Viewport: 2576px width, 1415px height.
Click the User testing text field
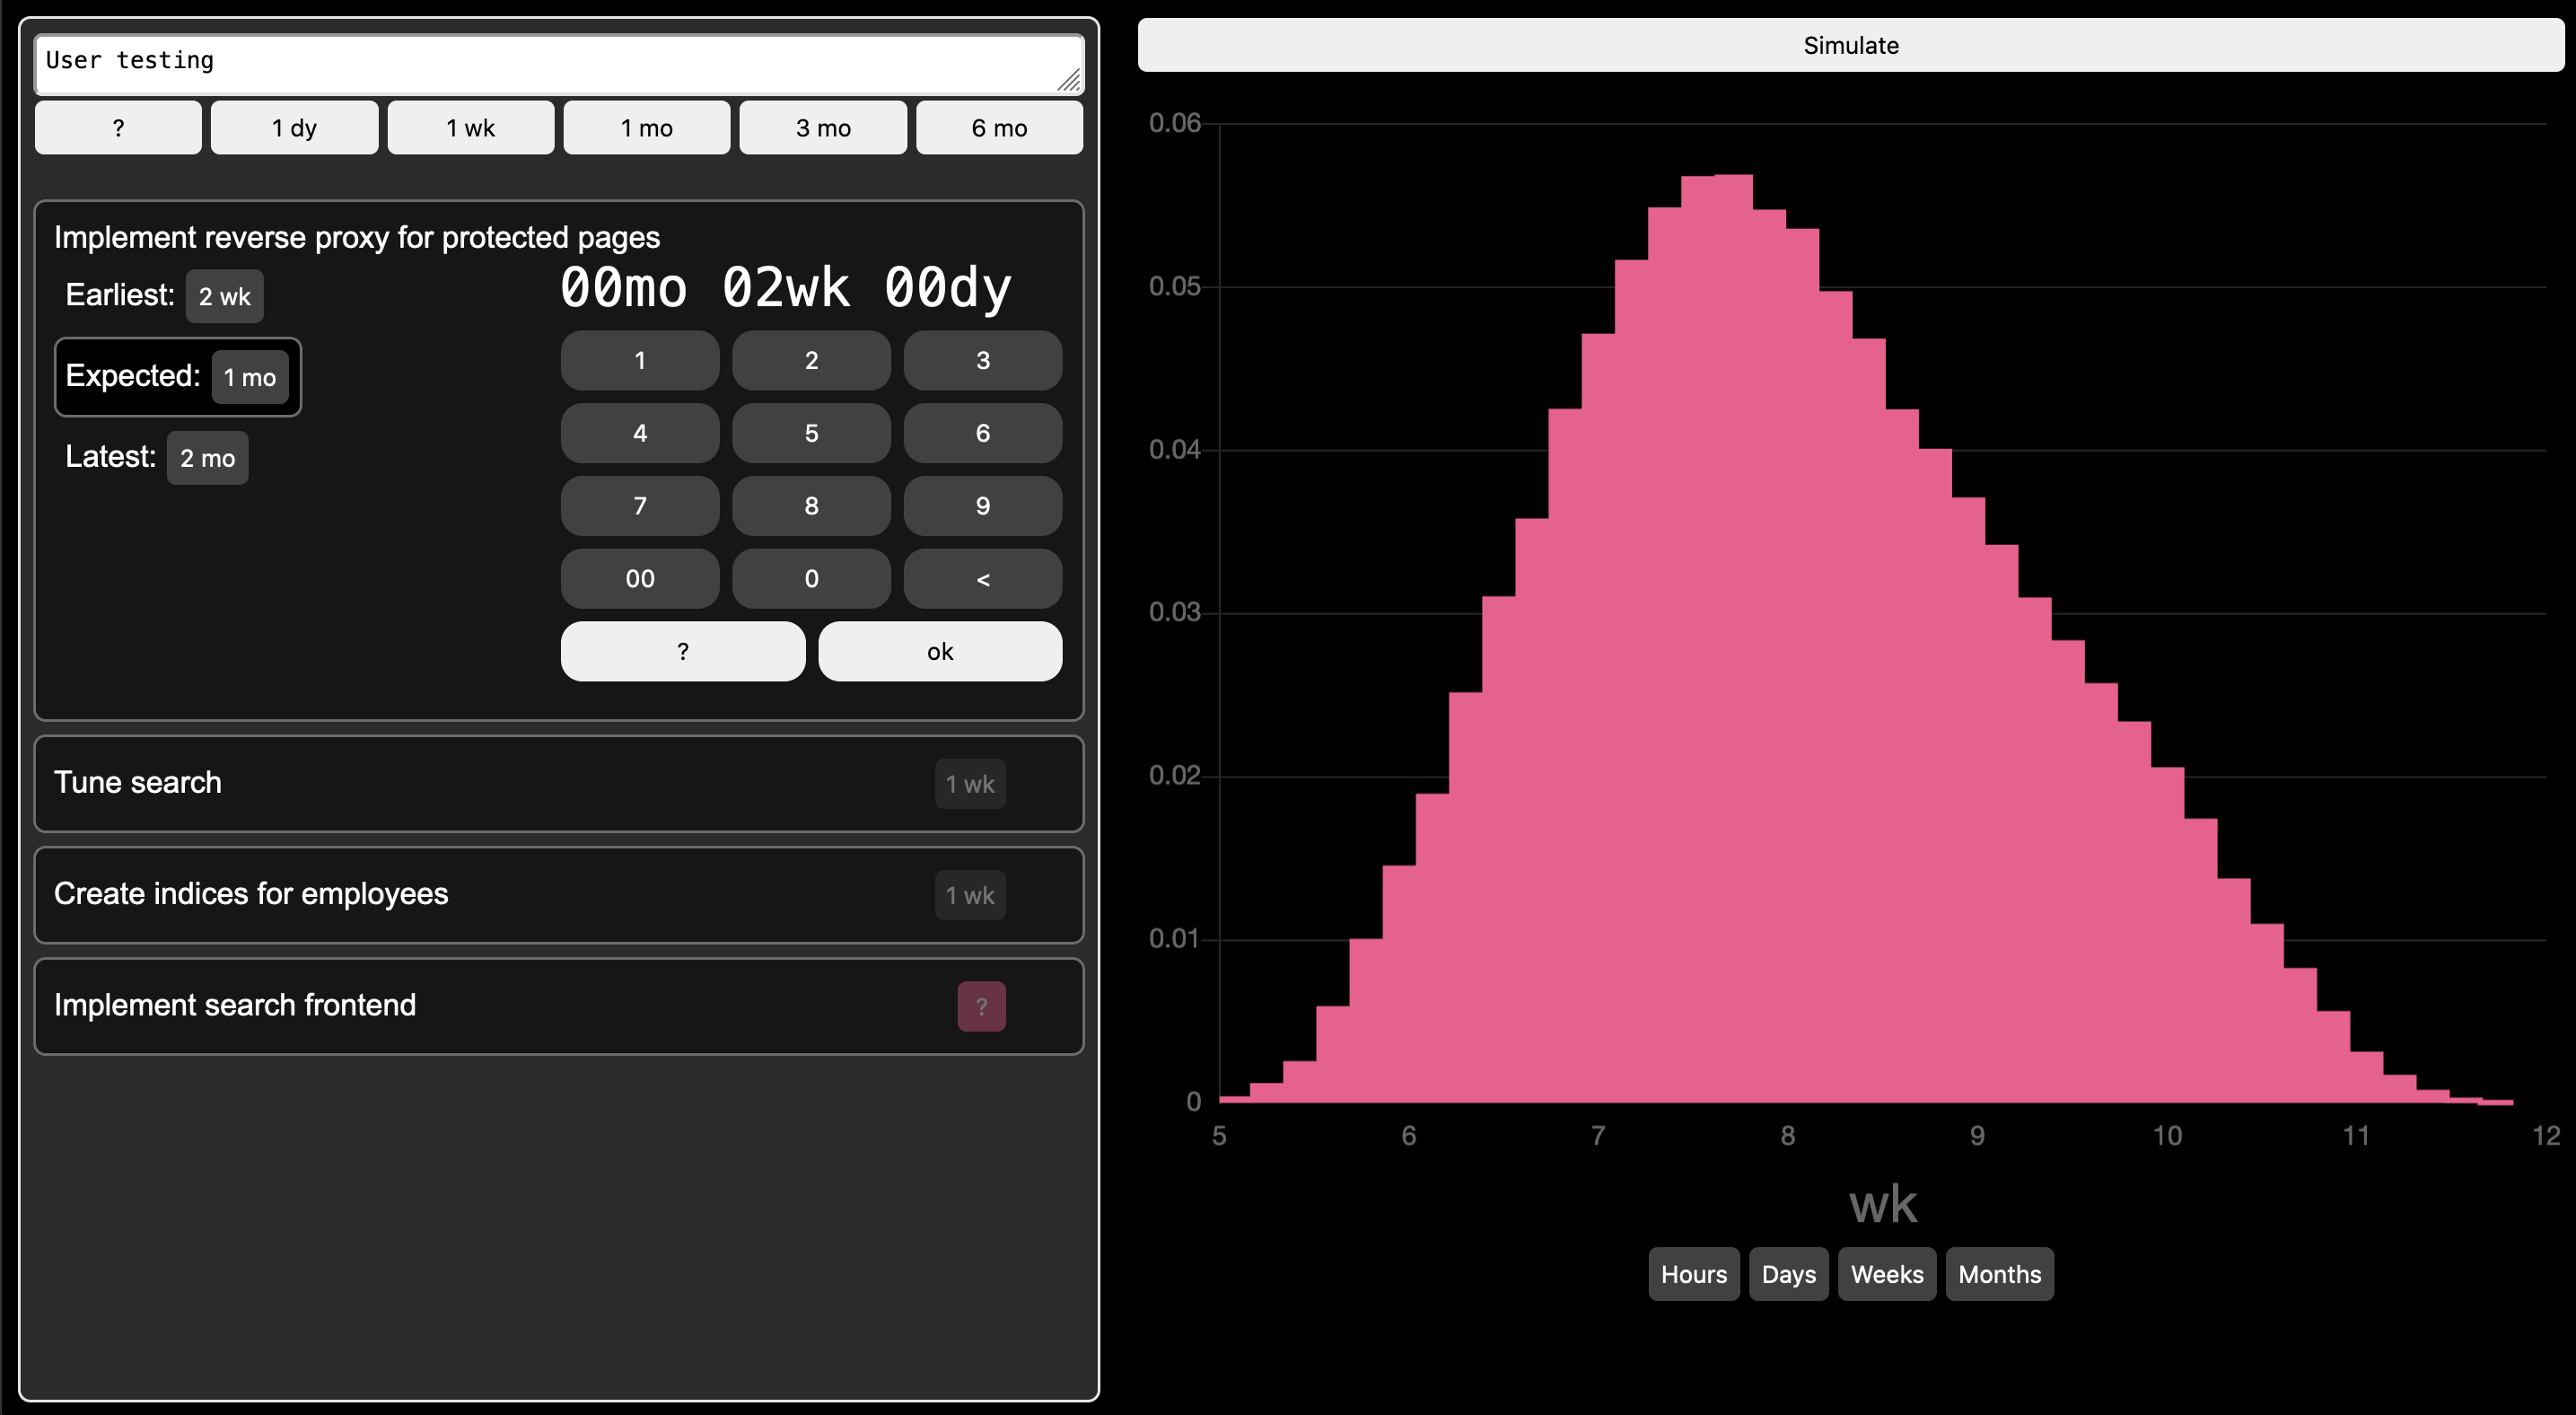click(559, 65)
